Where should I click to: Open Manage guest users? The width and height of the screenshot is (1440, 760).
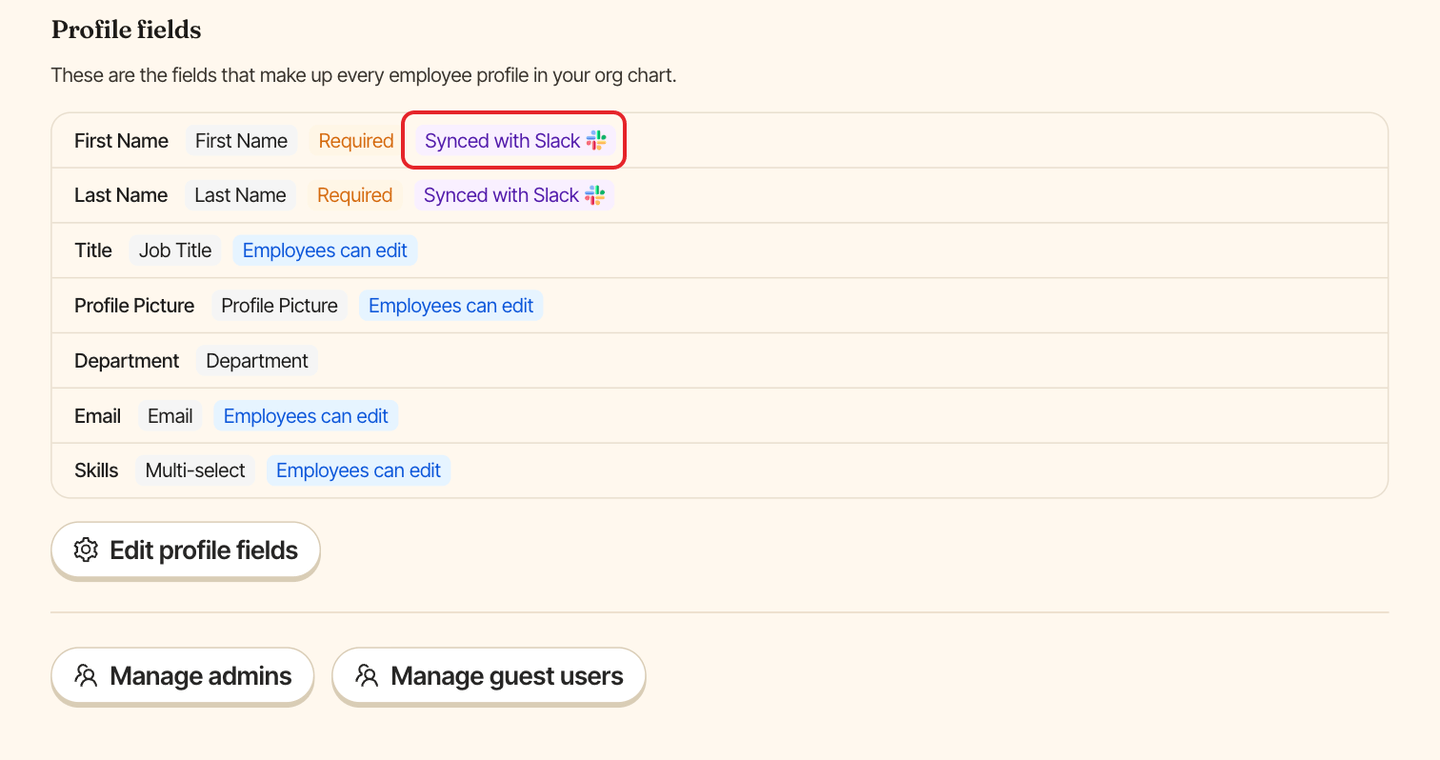pos(488,676)
